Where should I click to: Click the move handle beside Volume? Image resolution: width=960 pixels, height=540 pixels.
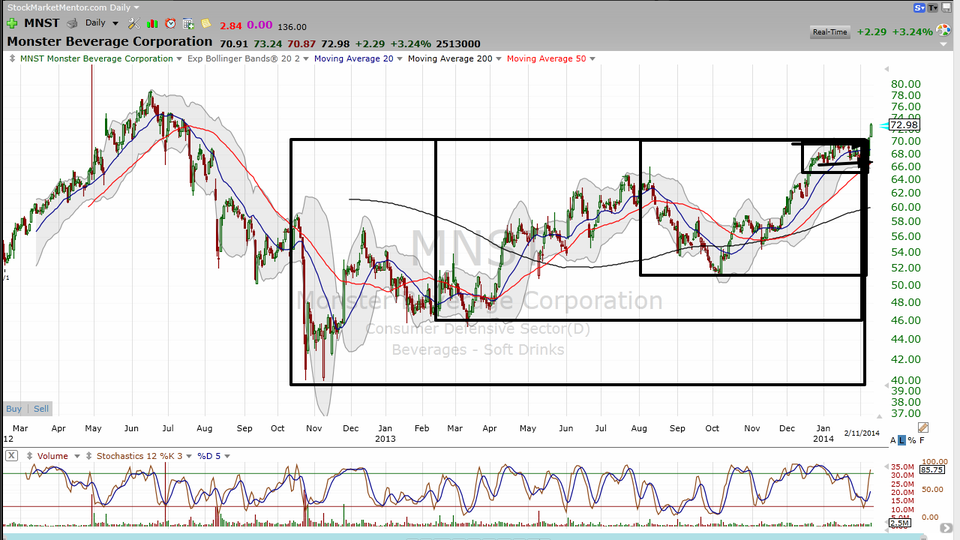tap(29, 456)
